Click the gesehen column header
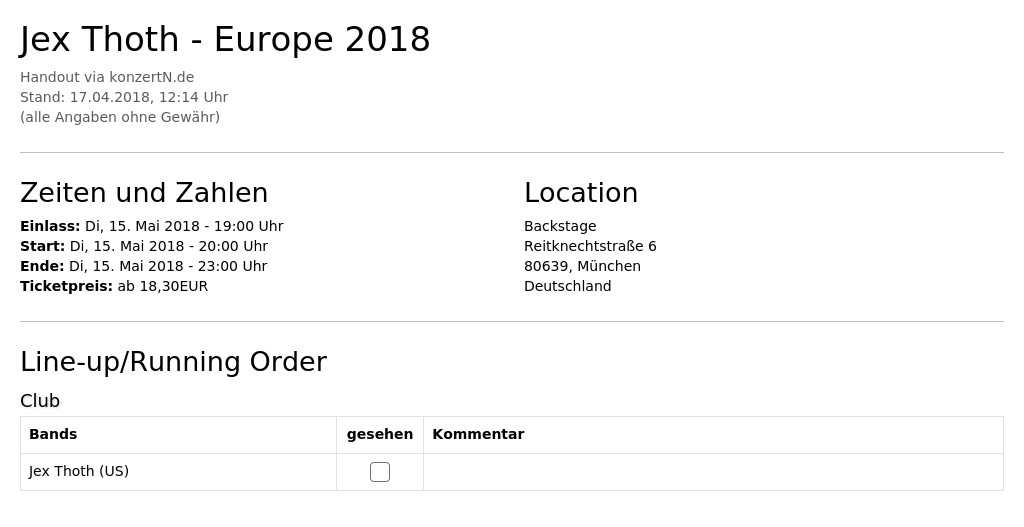Viewport: 1024px width, 527px height. click(379, 434)
